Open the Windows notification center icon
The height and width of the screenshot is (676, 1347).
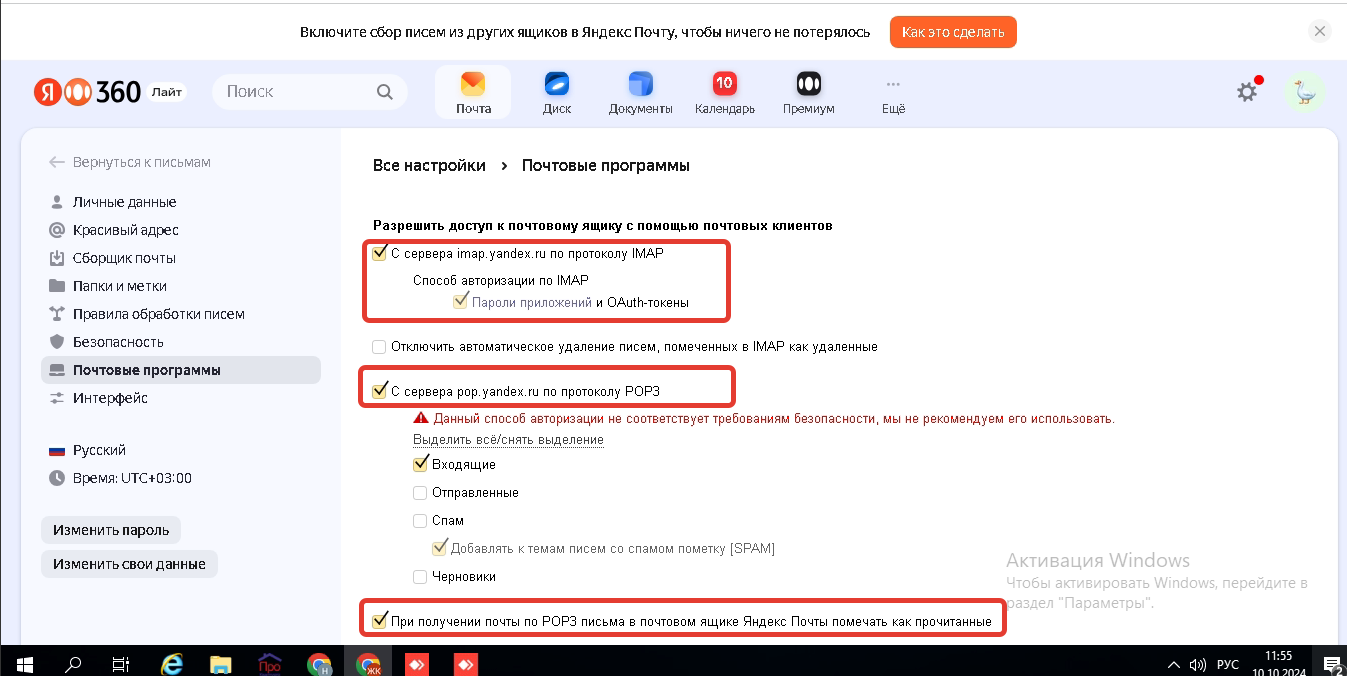point(1332,663)
